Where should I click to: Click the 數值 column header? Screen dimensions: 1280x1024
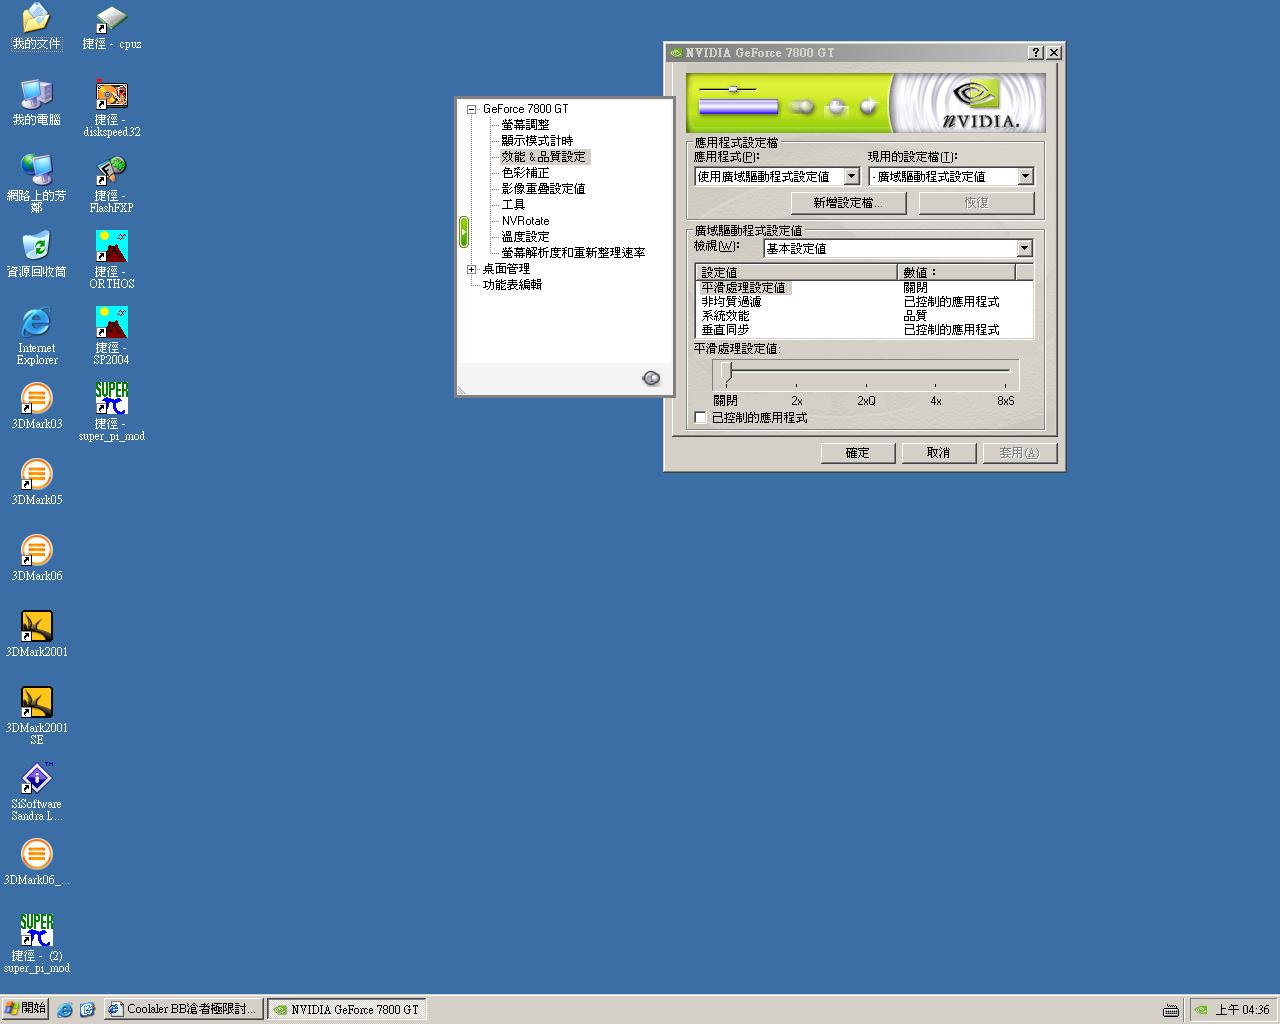click(x=956, y=272)
